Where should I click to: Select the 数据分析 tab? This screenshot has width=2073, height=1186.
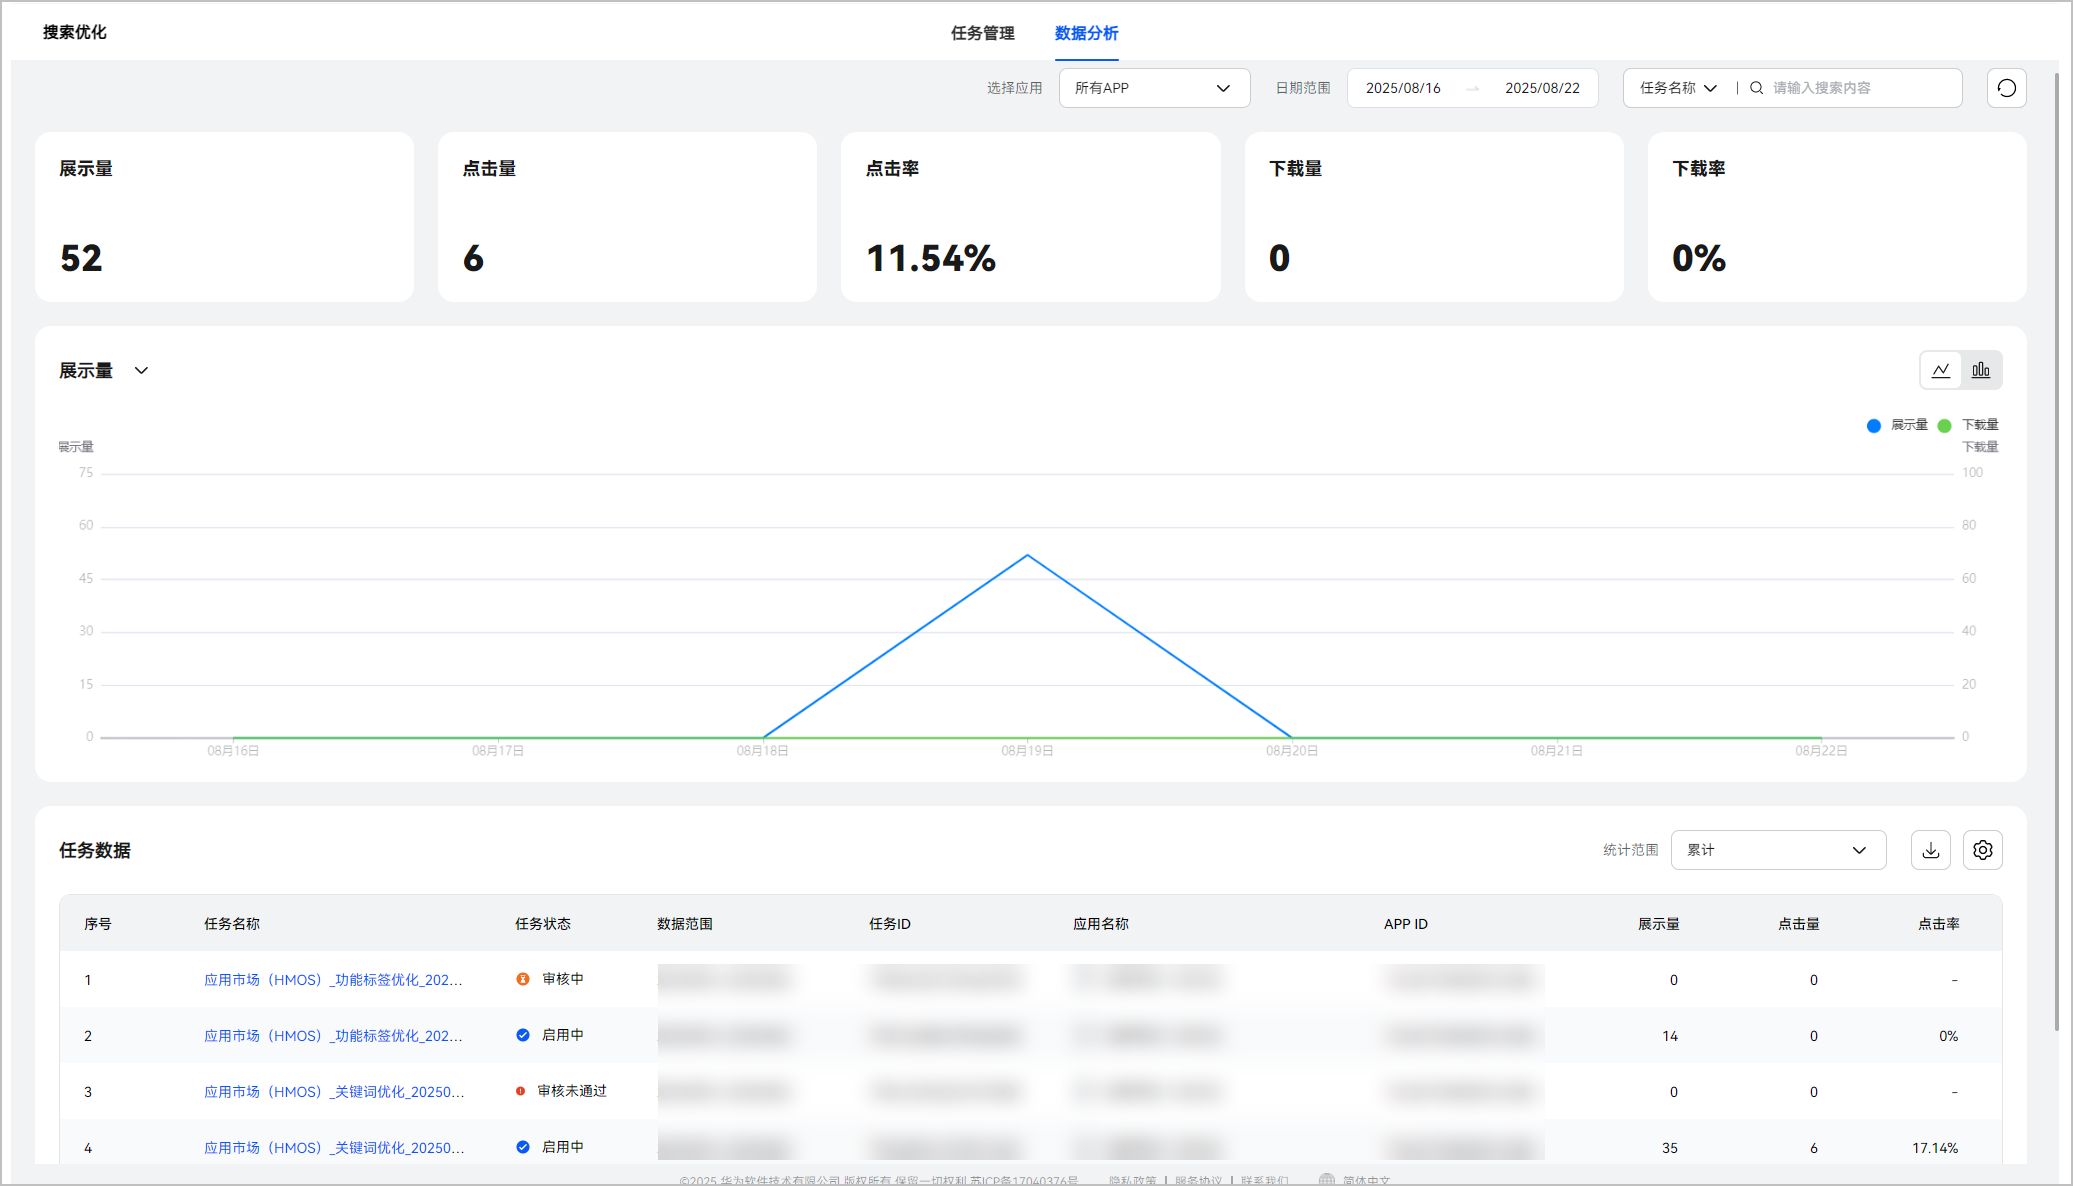[x=1086, y=33]
